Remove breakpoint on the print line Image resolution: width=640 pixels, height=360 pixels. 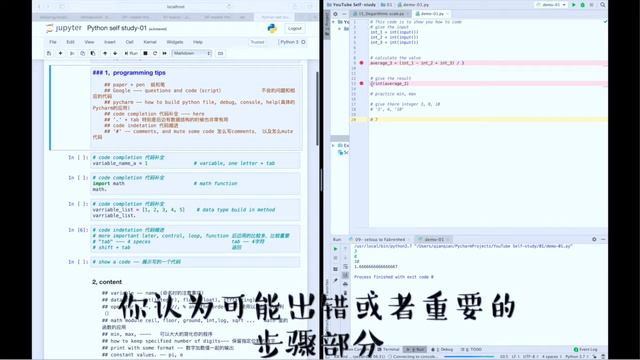362,83
